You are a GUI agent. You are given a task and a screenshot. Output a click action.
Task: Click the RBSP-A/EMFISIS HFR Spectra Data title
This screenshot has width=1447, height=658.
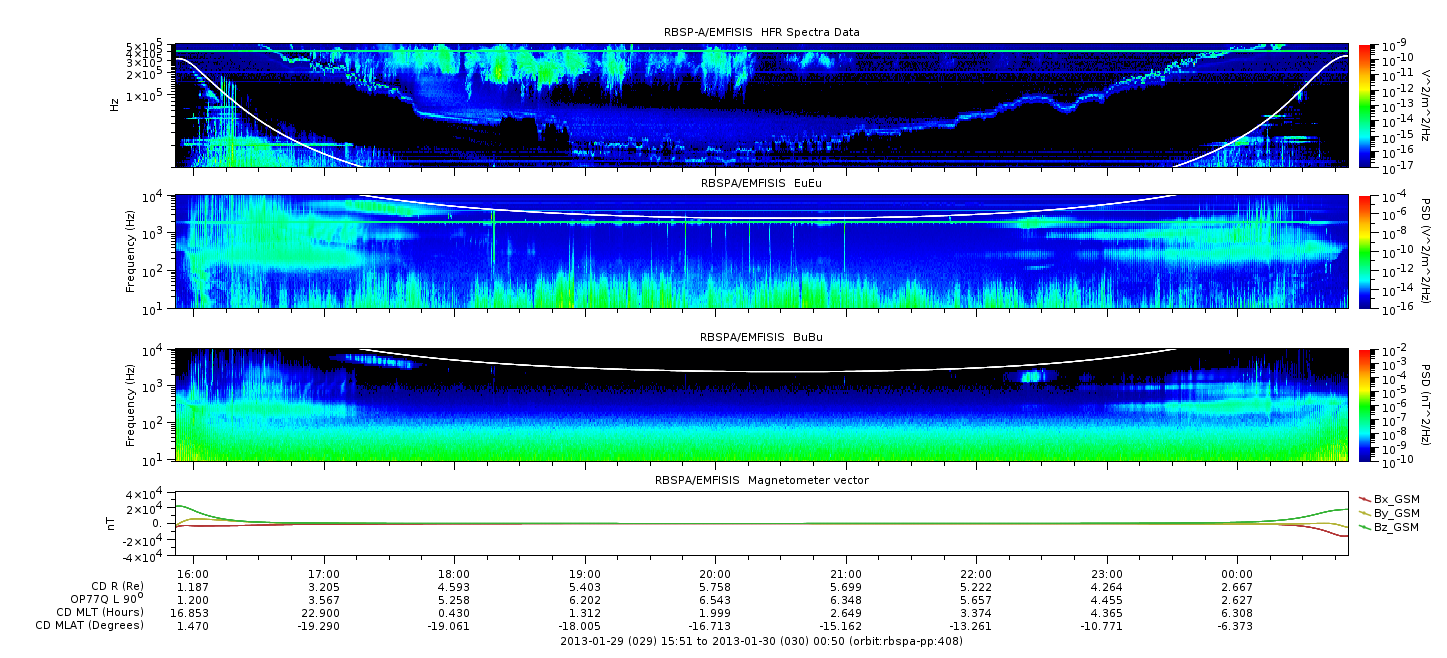pos(761,33)
